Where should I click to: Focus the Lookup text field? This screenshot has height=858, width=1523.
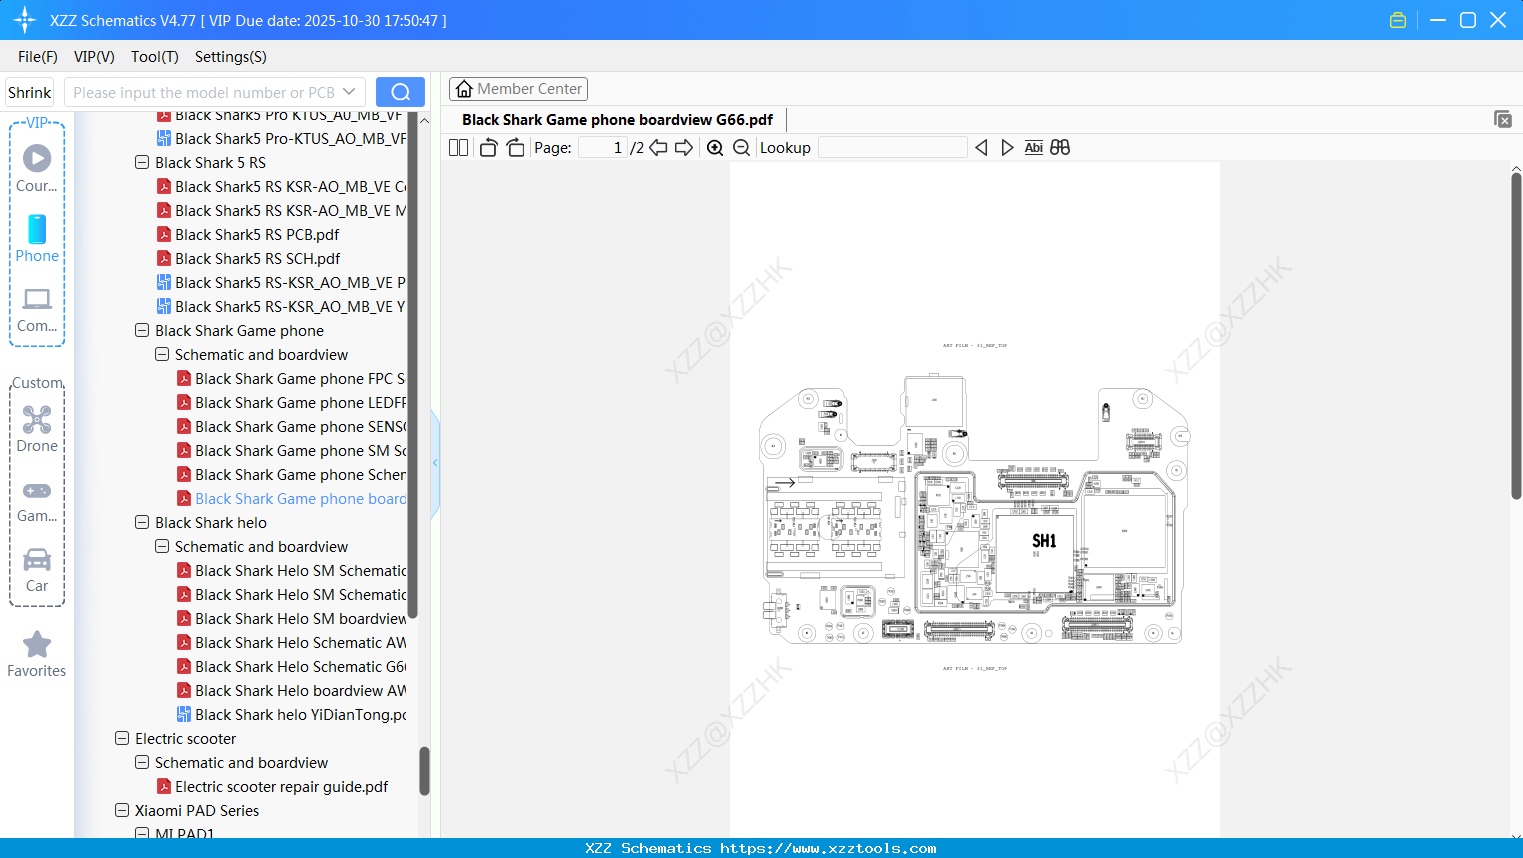[x=893, y=148]
